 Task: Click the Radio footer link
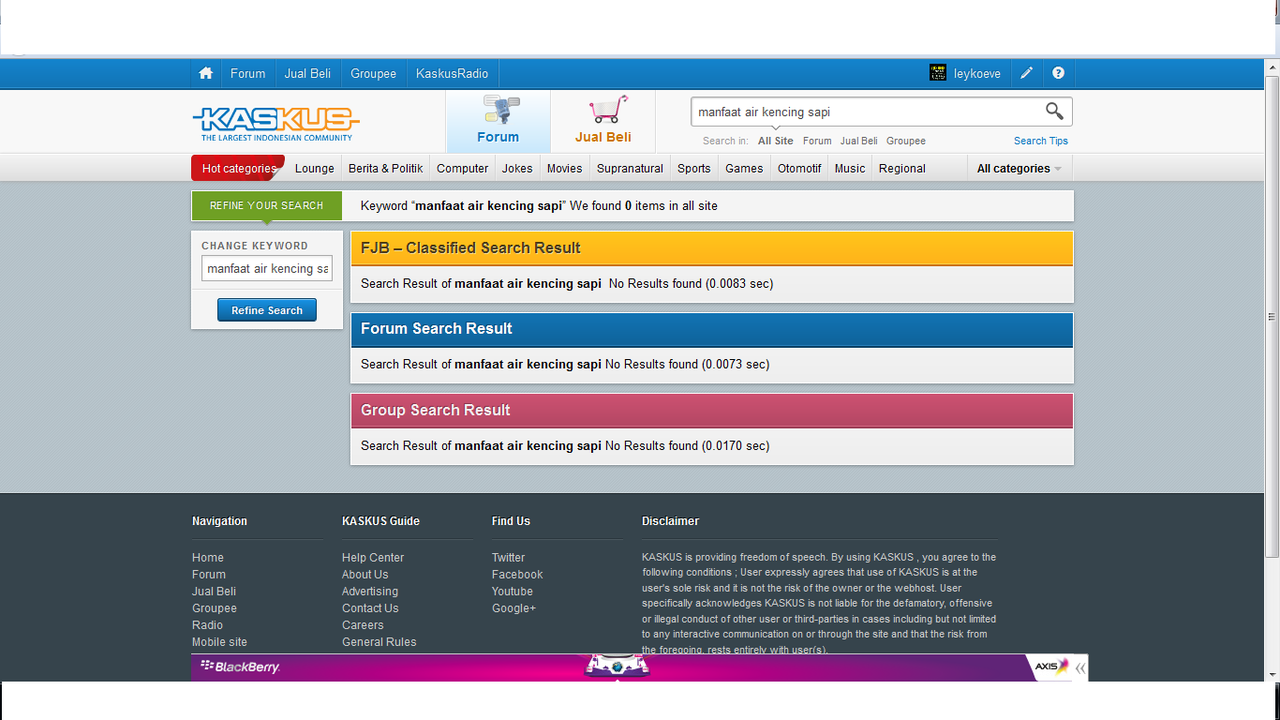pos(208,625)
